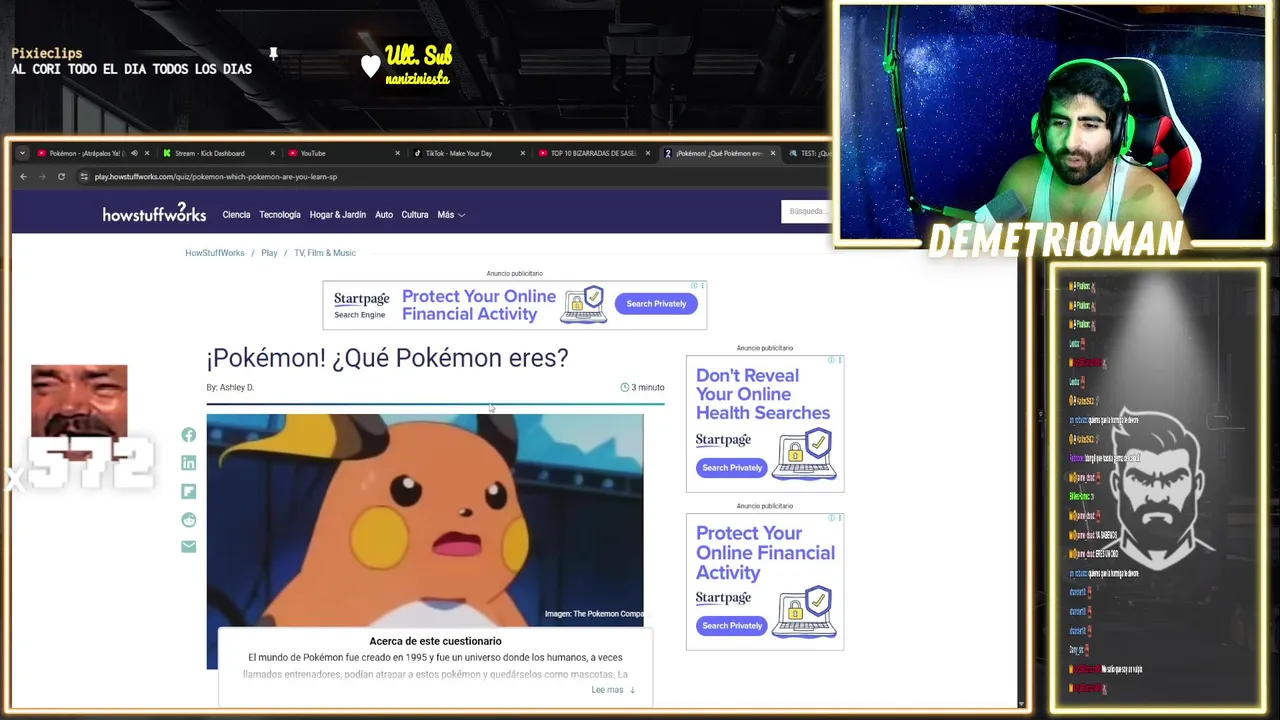Go back using browser back arrow
The height and width of the screenshot is (720, 1280).
23,177
